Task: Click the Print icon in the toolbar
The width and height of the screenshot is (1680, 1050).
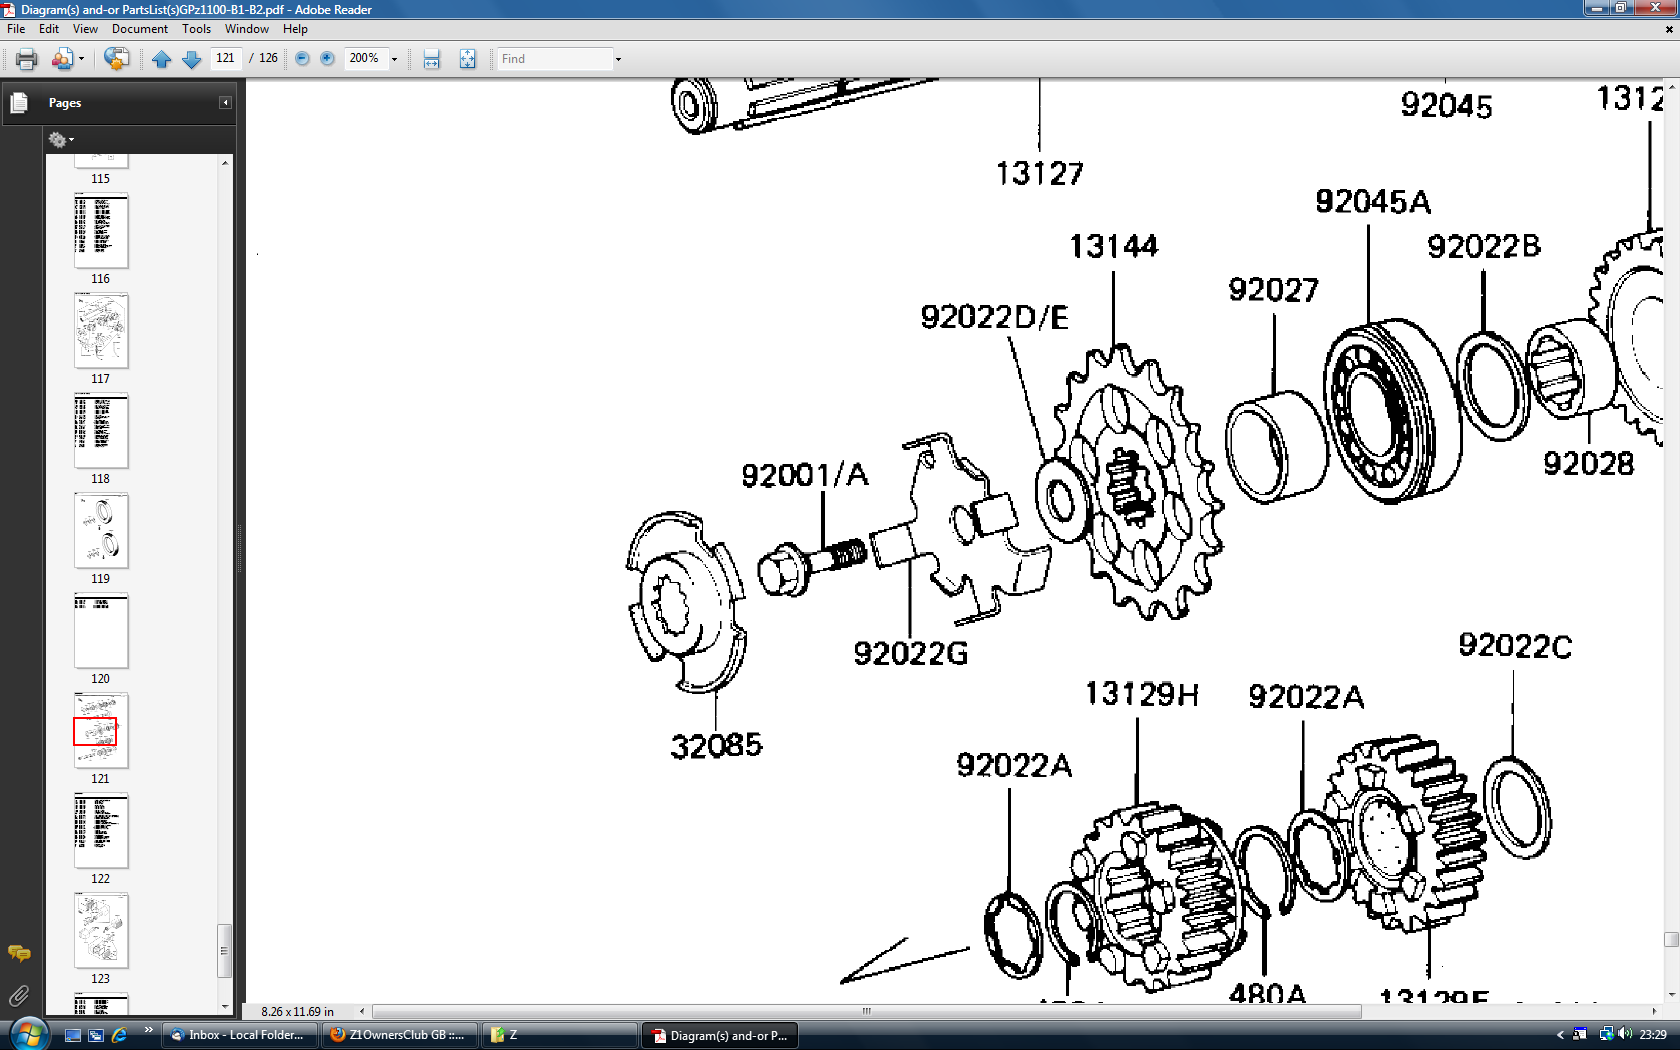Action: point(26,59)
